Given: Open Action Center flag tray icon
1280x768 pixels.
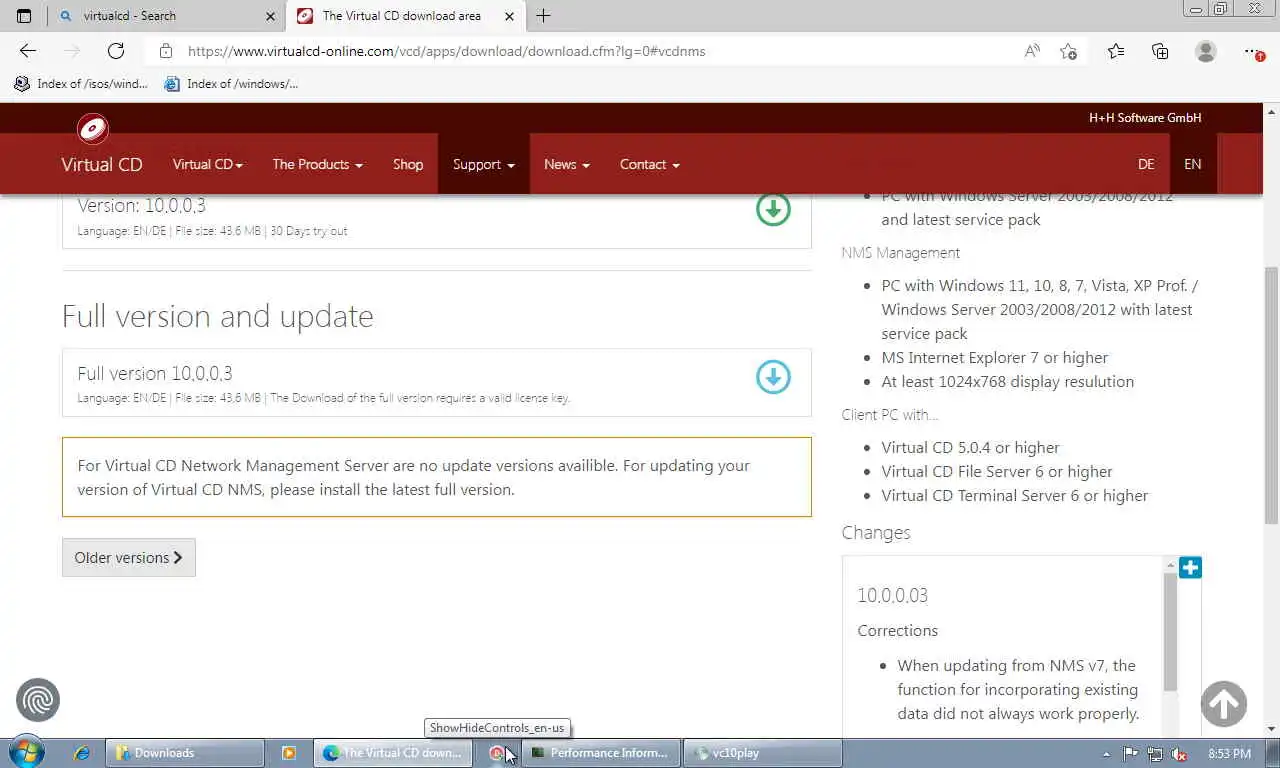Looking at the screenshot, I should click(x=1130, y=754).
